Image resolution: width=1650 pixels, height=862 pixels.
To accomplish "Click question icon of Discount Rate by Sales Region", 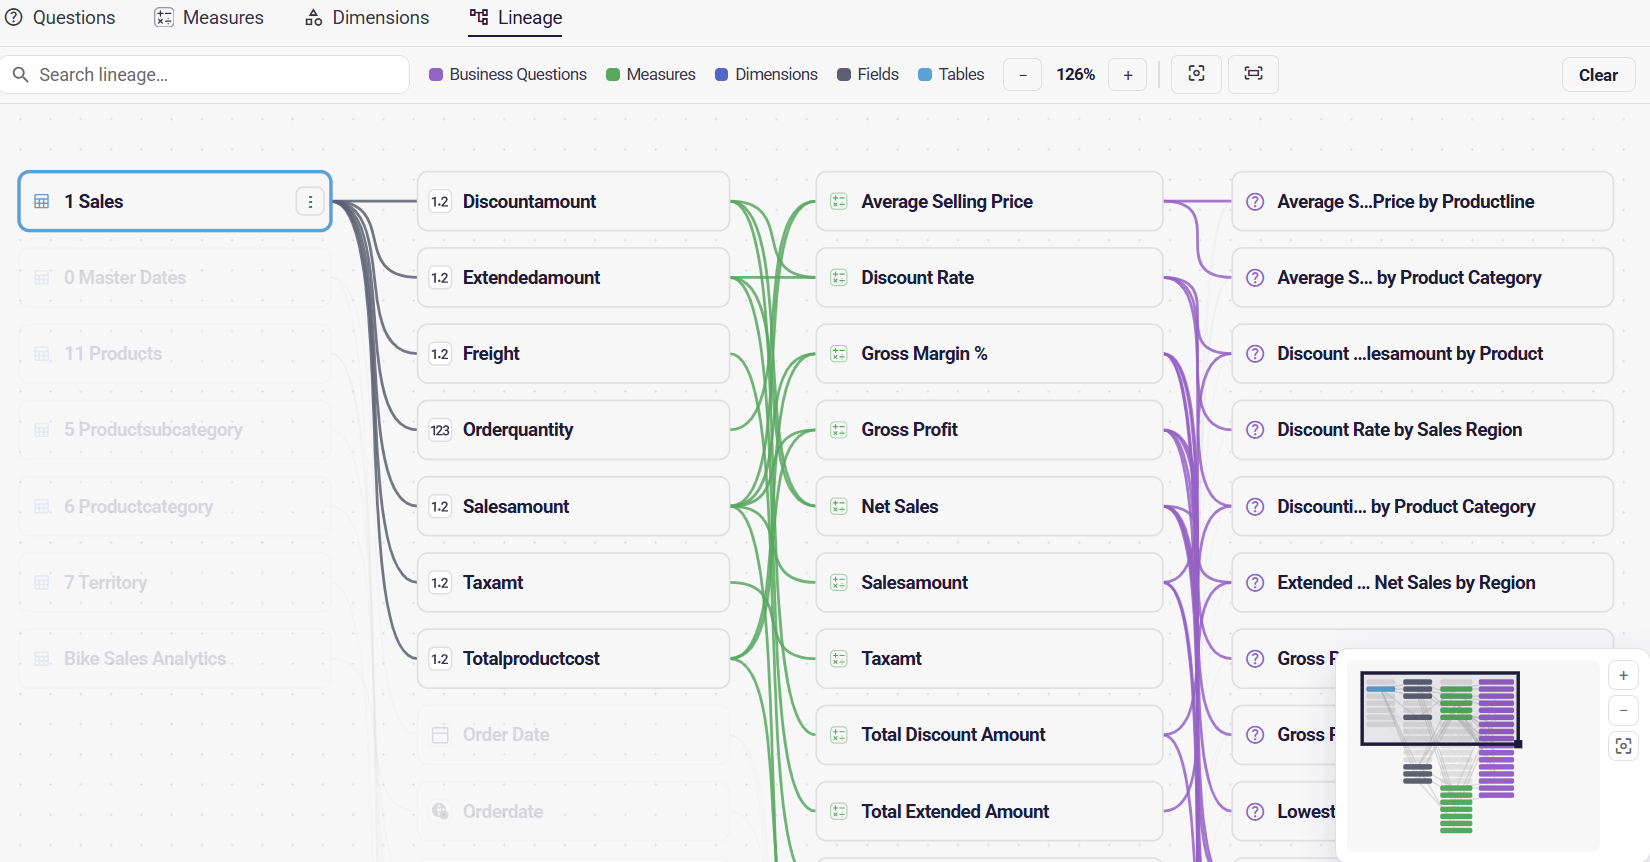I will tap(1255, 430).
